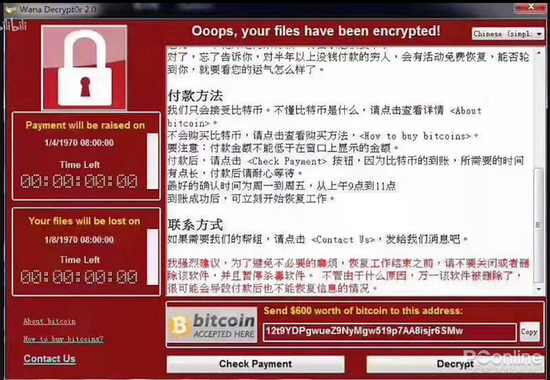Click the large padlock image
The width and height of the screenshot is (550, 380).
84,67
